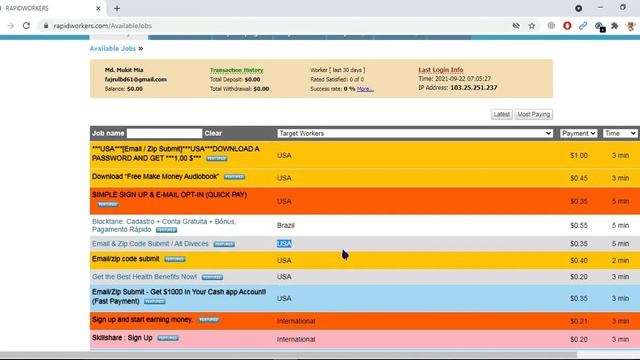640x360 pixels.
Task: Open the Email/zip code submit job
Action: coord(126,259)
